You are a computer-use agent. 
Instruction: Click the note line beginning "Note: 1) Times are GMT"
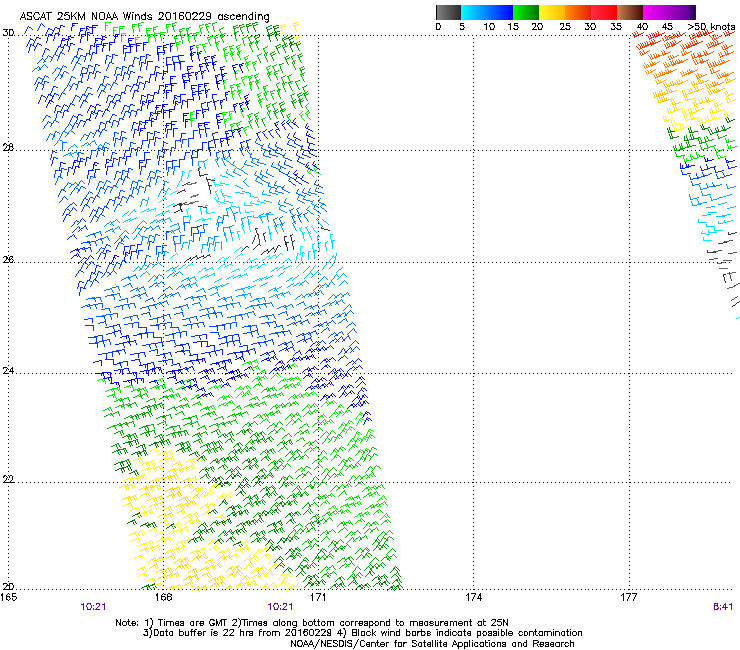pyautogui.click(x=312, y=623)
